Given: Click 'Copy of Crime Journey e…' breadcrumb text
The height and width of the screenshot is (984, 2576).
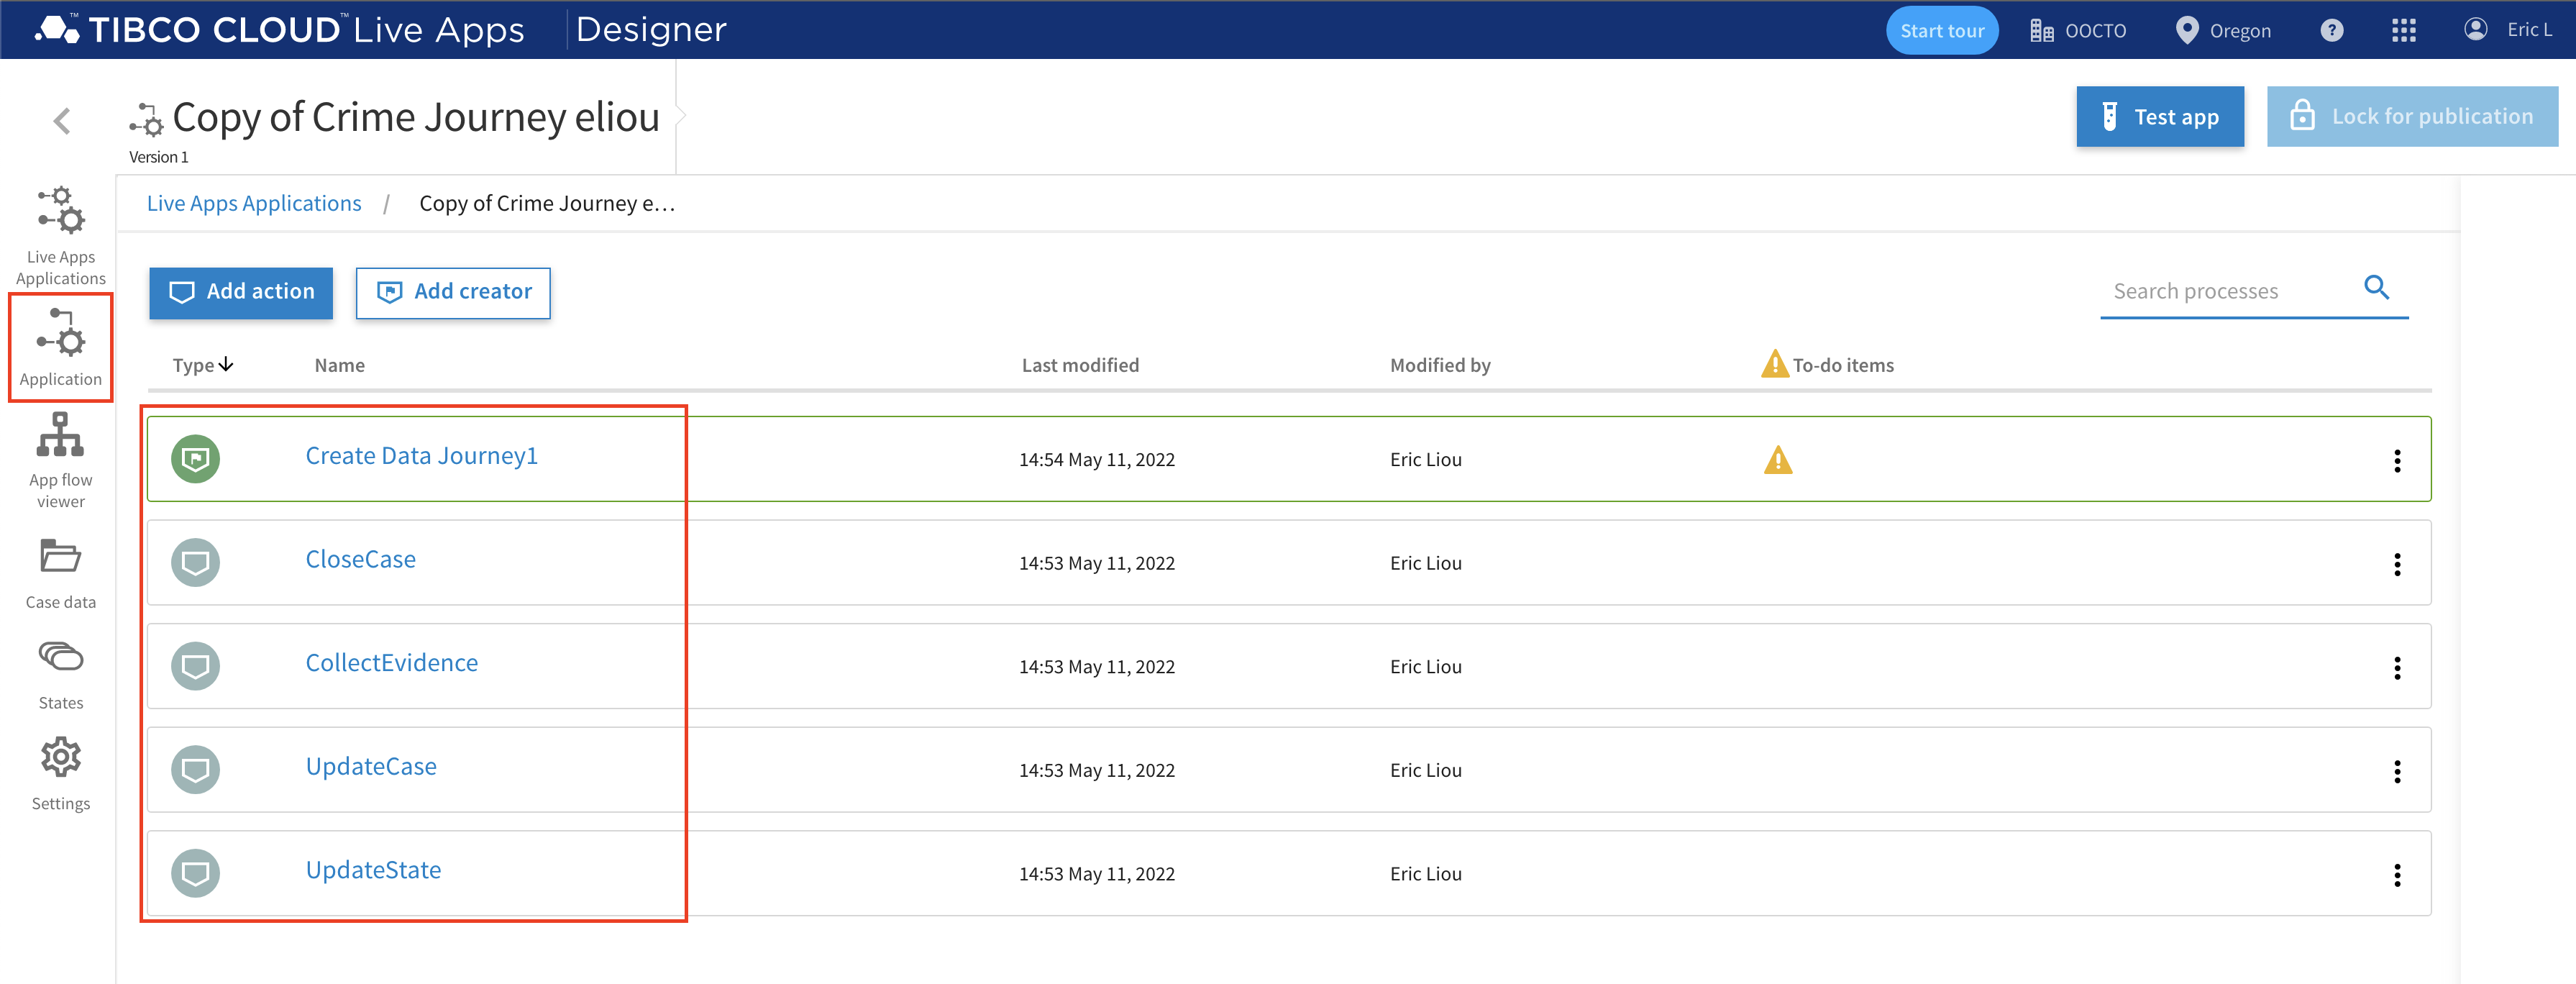Looking at the screenshot, I should click(547, 204).
